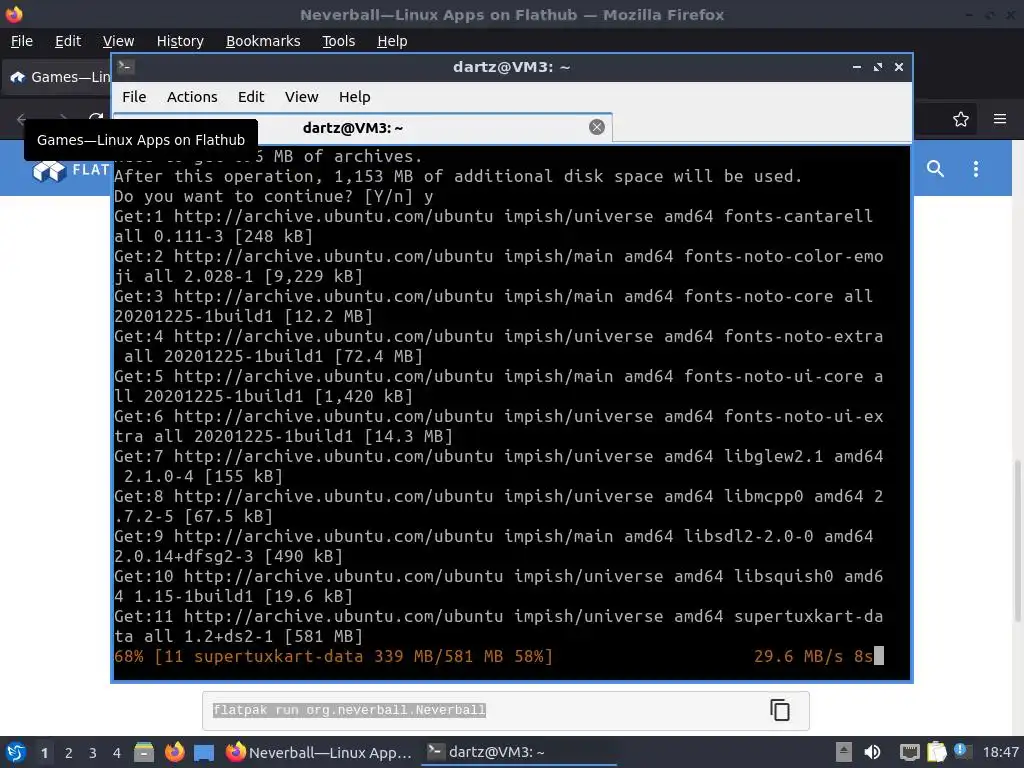
Task: Click the Firefox icon in the browser title bar
Action: point(14,14)
